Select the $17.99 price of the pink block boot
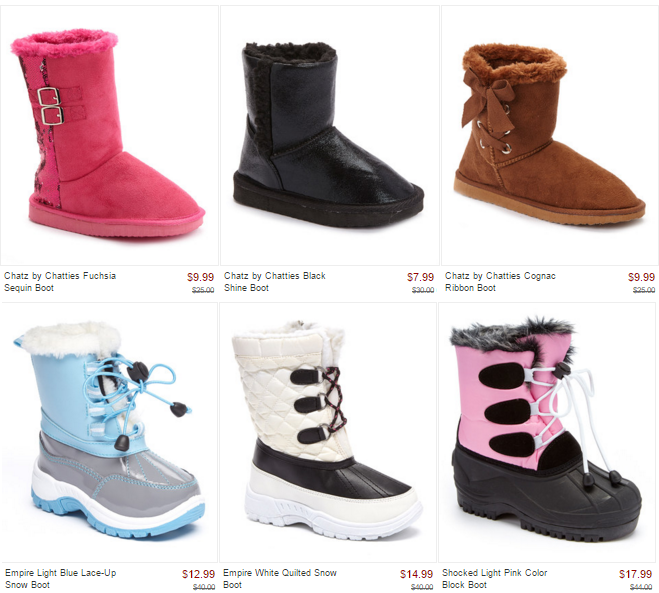The height and width of the screenshot is (593, 659). point(635,574)
